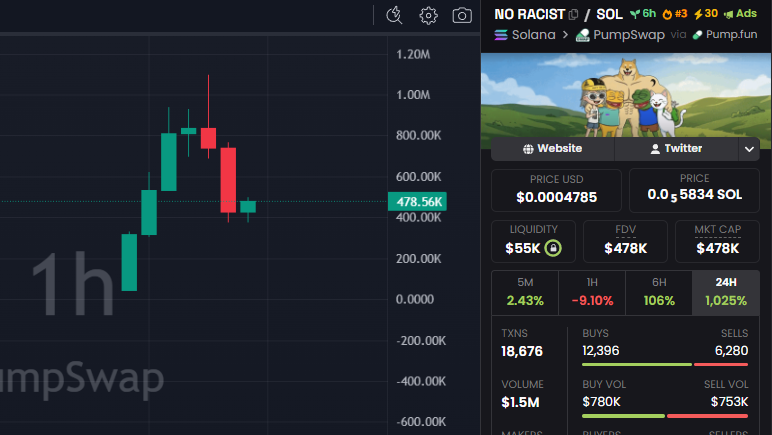Click the current price label 478.56K
The width and height of the screenshot is (772, 435).
point(418,202)
